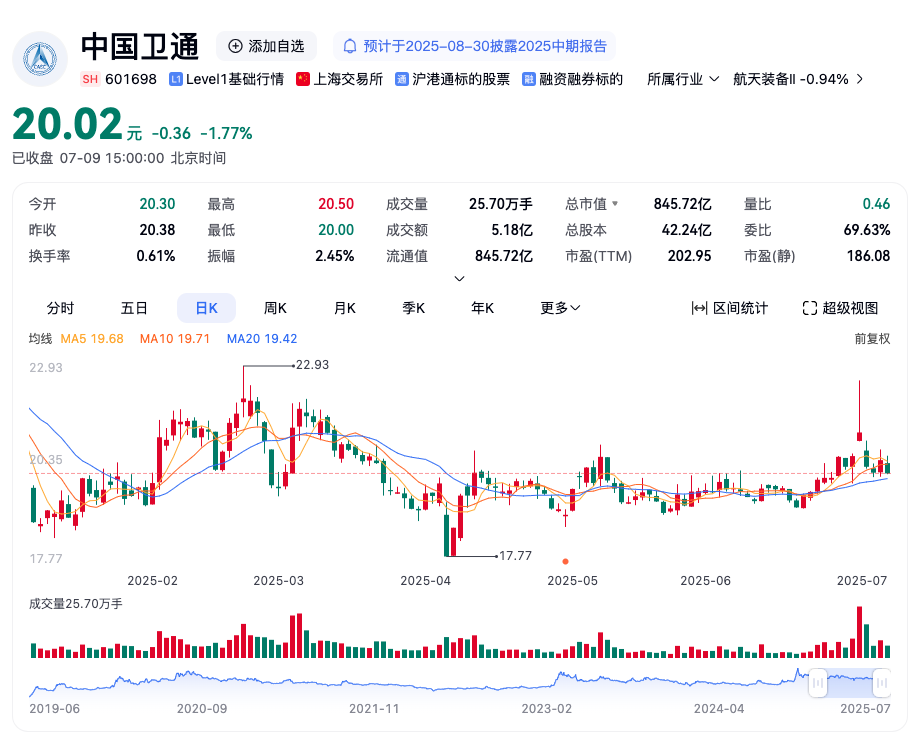The height and width of the screenshot is (745, 924).
Task: Click the 融资融券标的 tag
Action: [x=572, y=79]
